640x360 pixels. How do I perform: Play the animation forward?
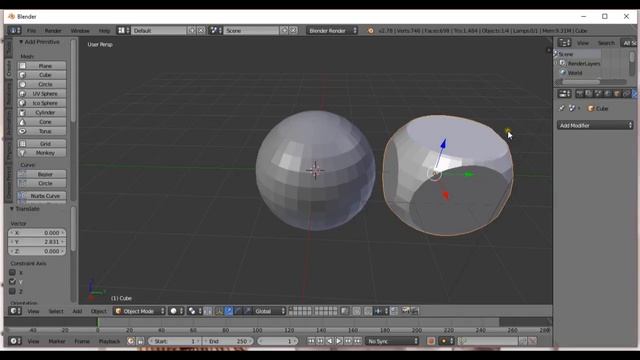pyautogui.click(x=339, y=341)
